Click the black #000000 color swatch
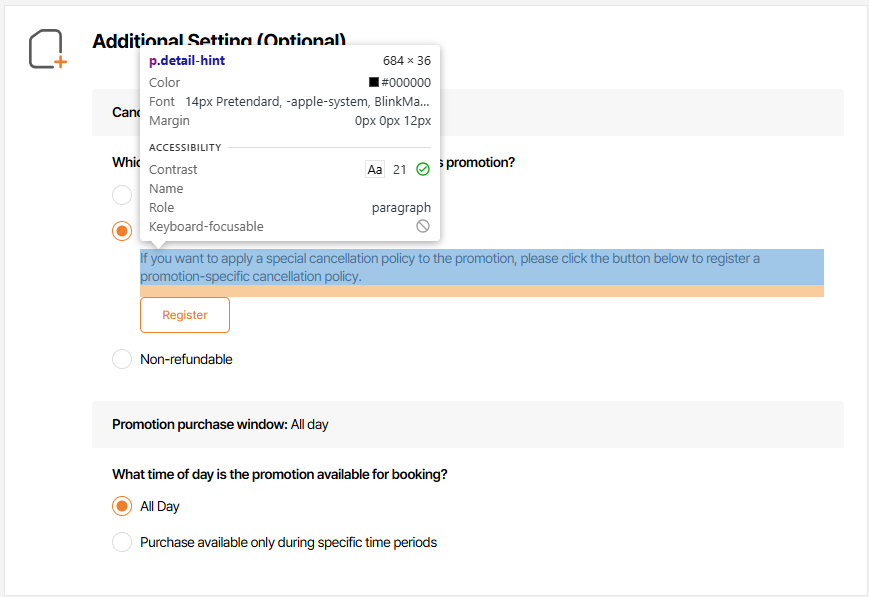This screenshot has width=869, height=597. click(x=374, y=83)
